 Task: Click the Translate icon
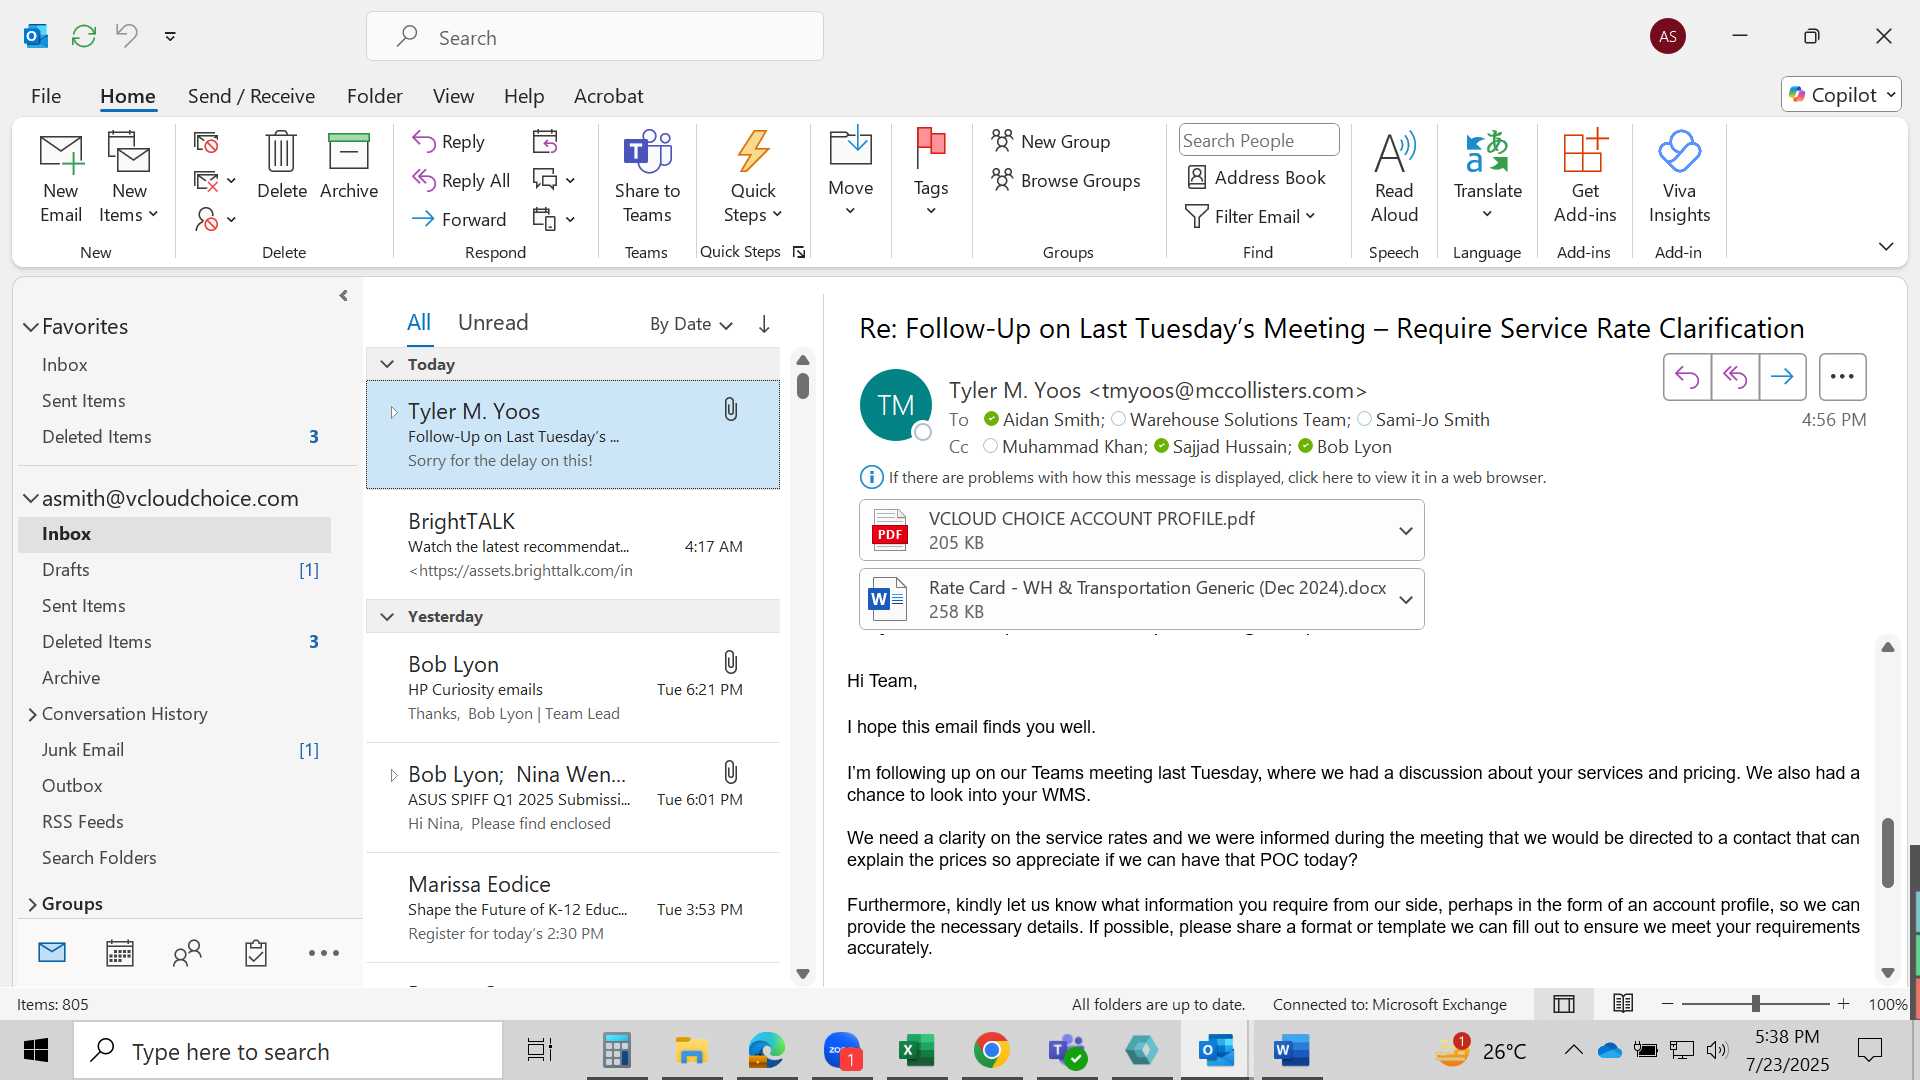(x=1487, y=175)
